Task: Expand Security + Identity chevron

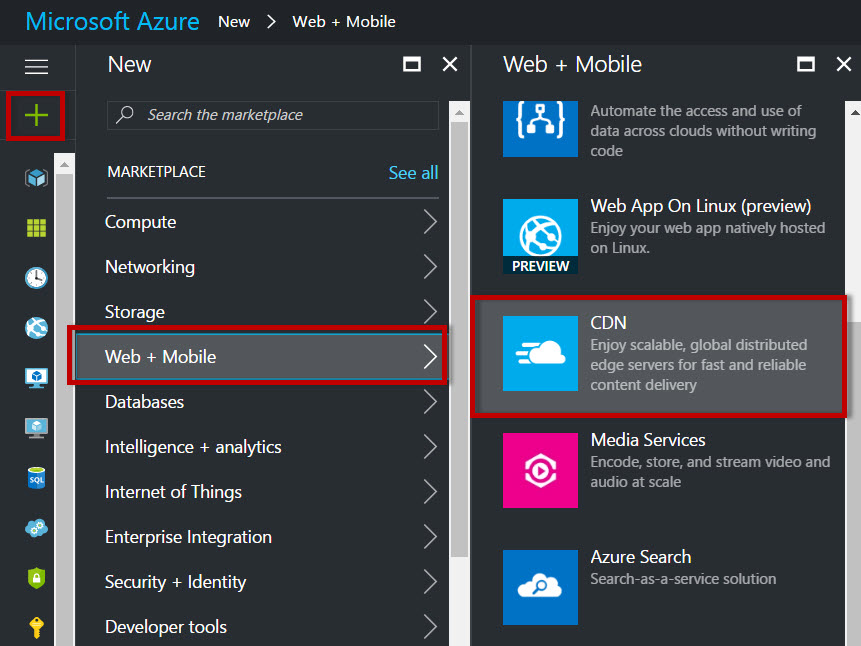Action: pyautogui.click(x=430, y=582)
